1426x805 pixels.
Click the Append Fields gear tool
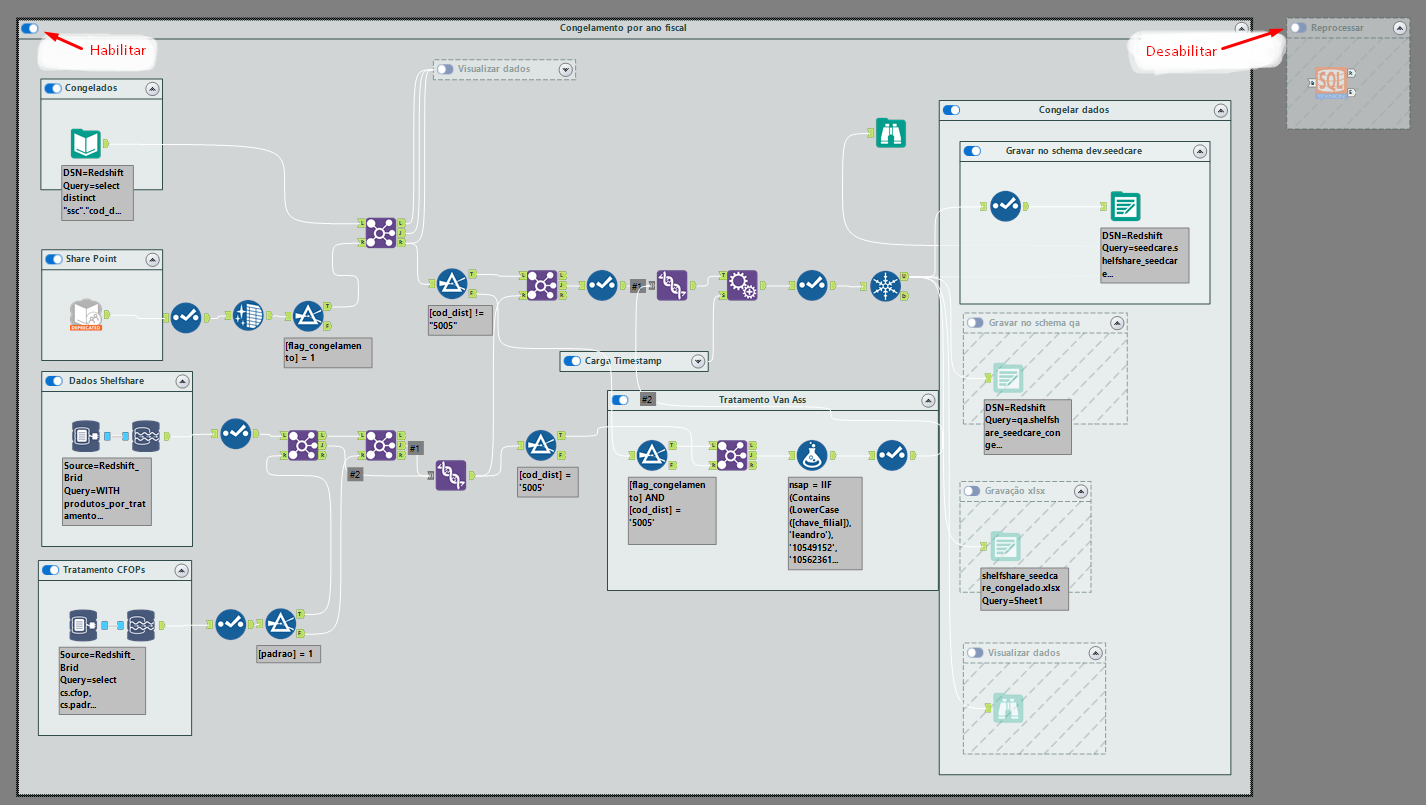point(741,285)
